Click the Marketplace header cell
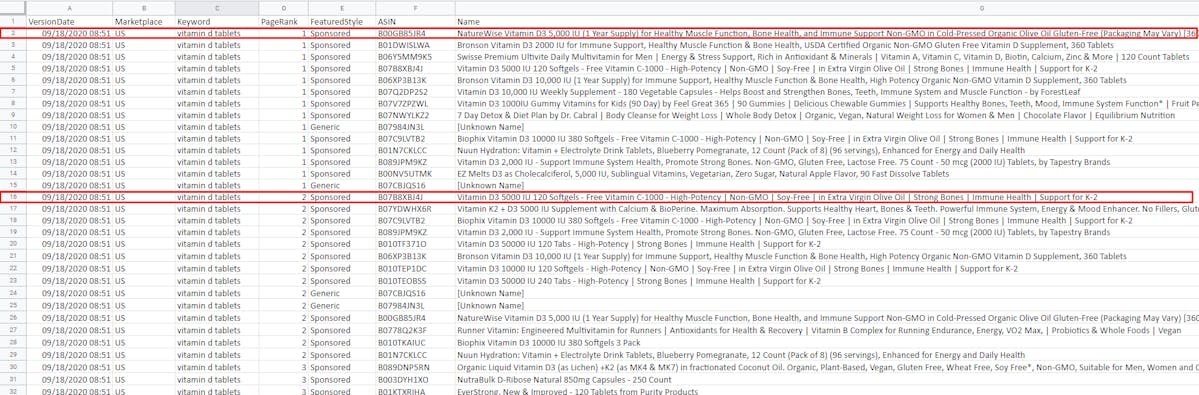1199x395 pixels. click(x=144, y=22)
